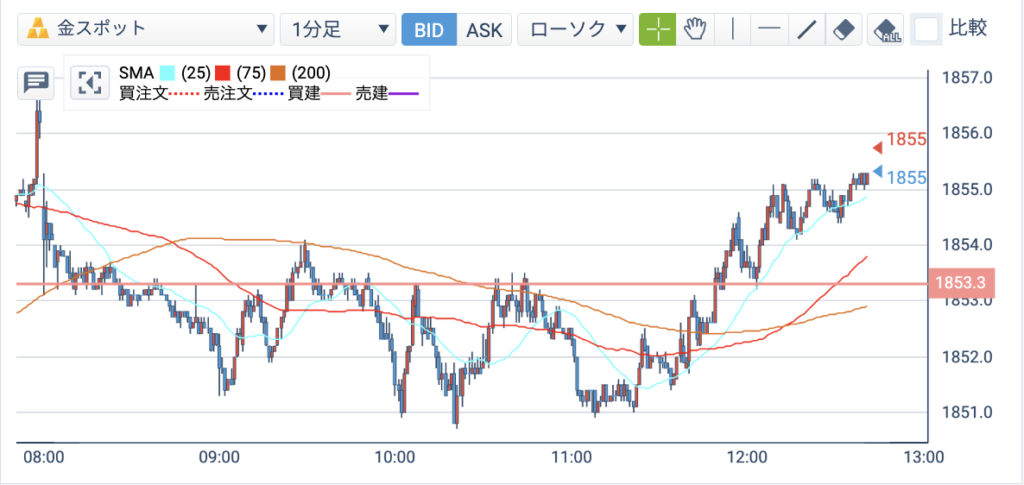Viewport: 1024px width, 485px height.
Task: Click the SMA indicator label
Action: (x=137, y=72)
